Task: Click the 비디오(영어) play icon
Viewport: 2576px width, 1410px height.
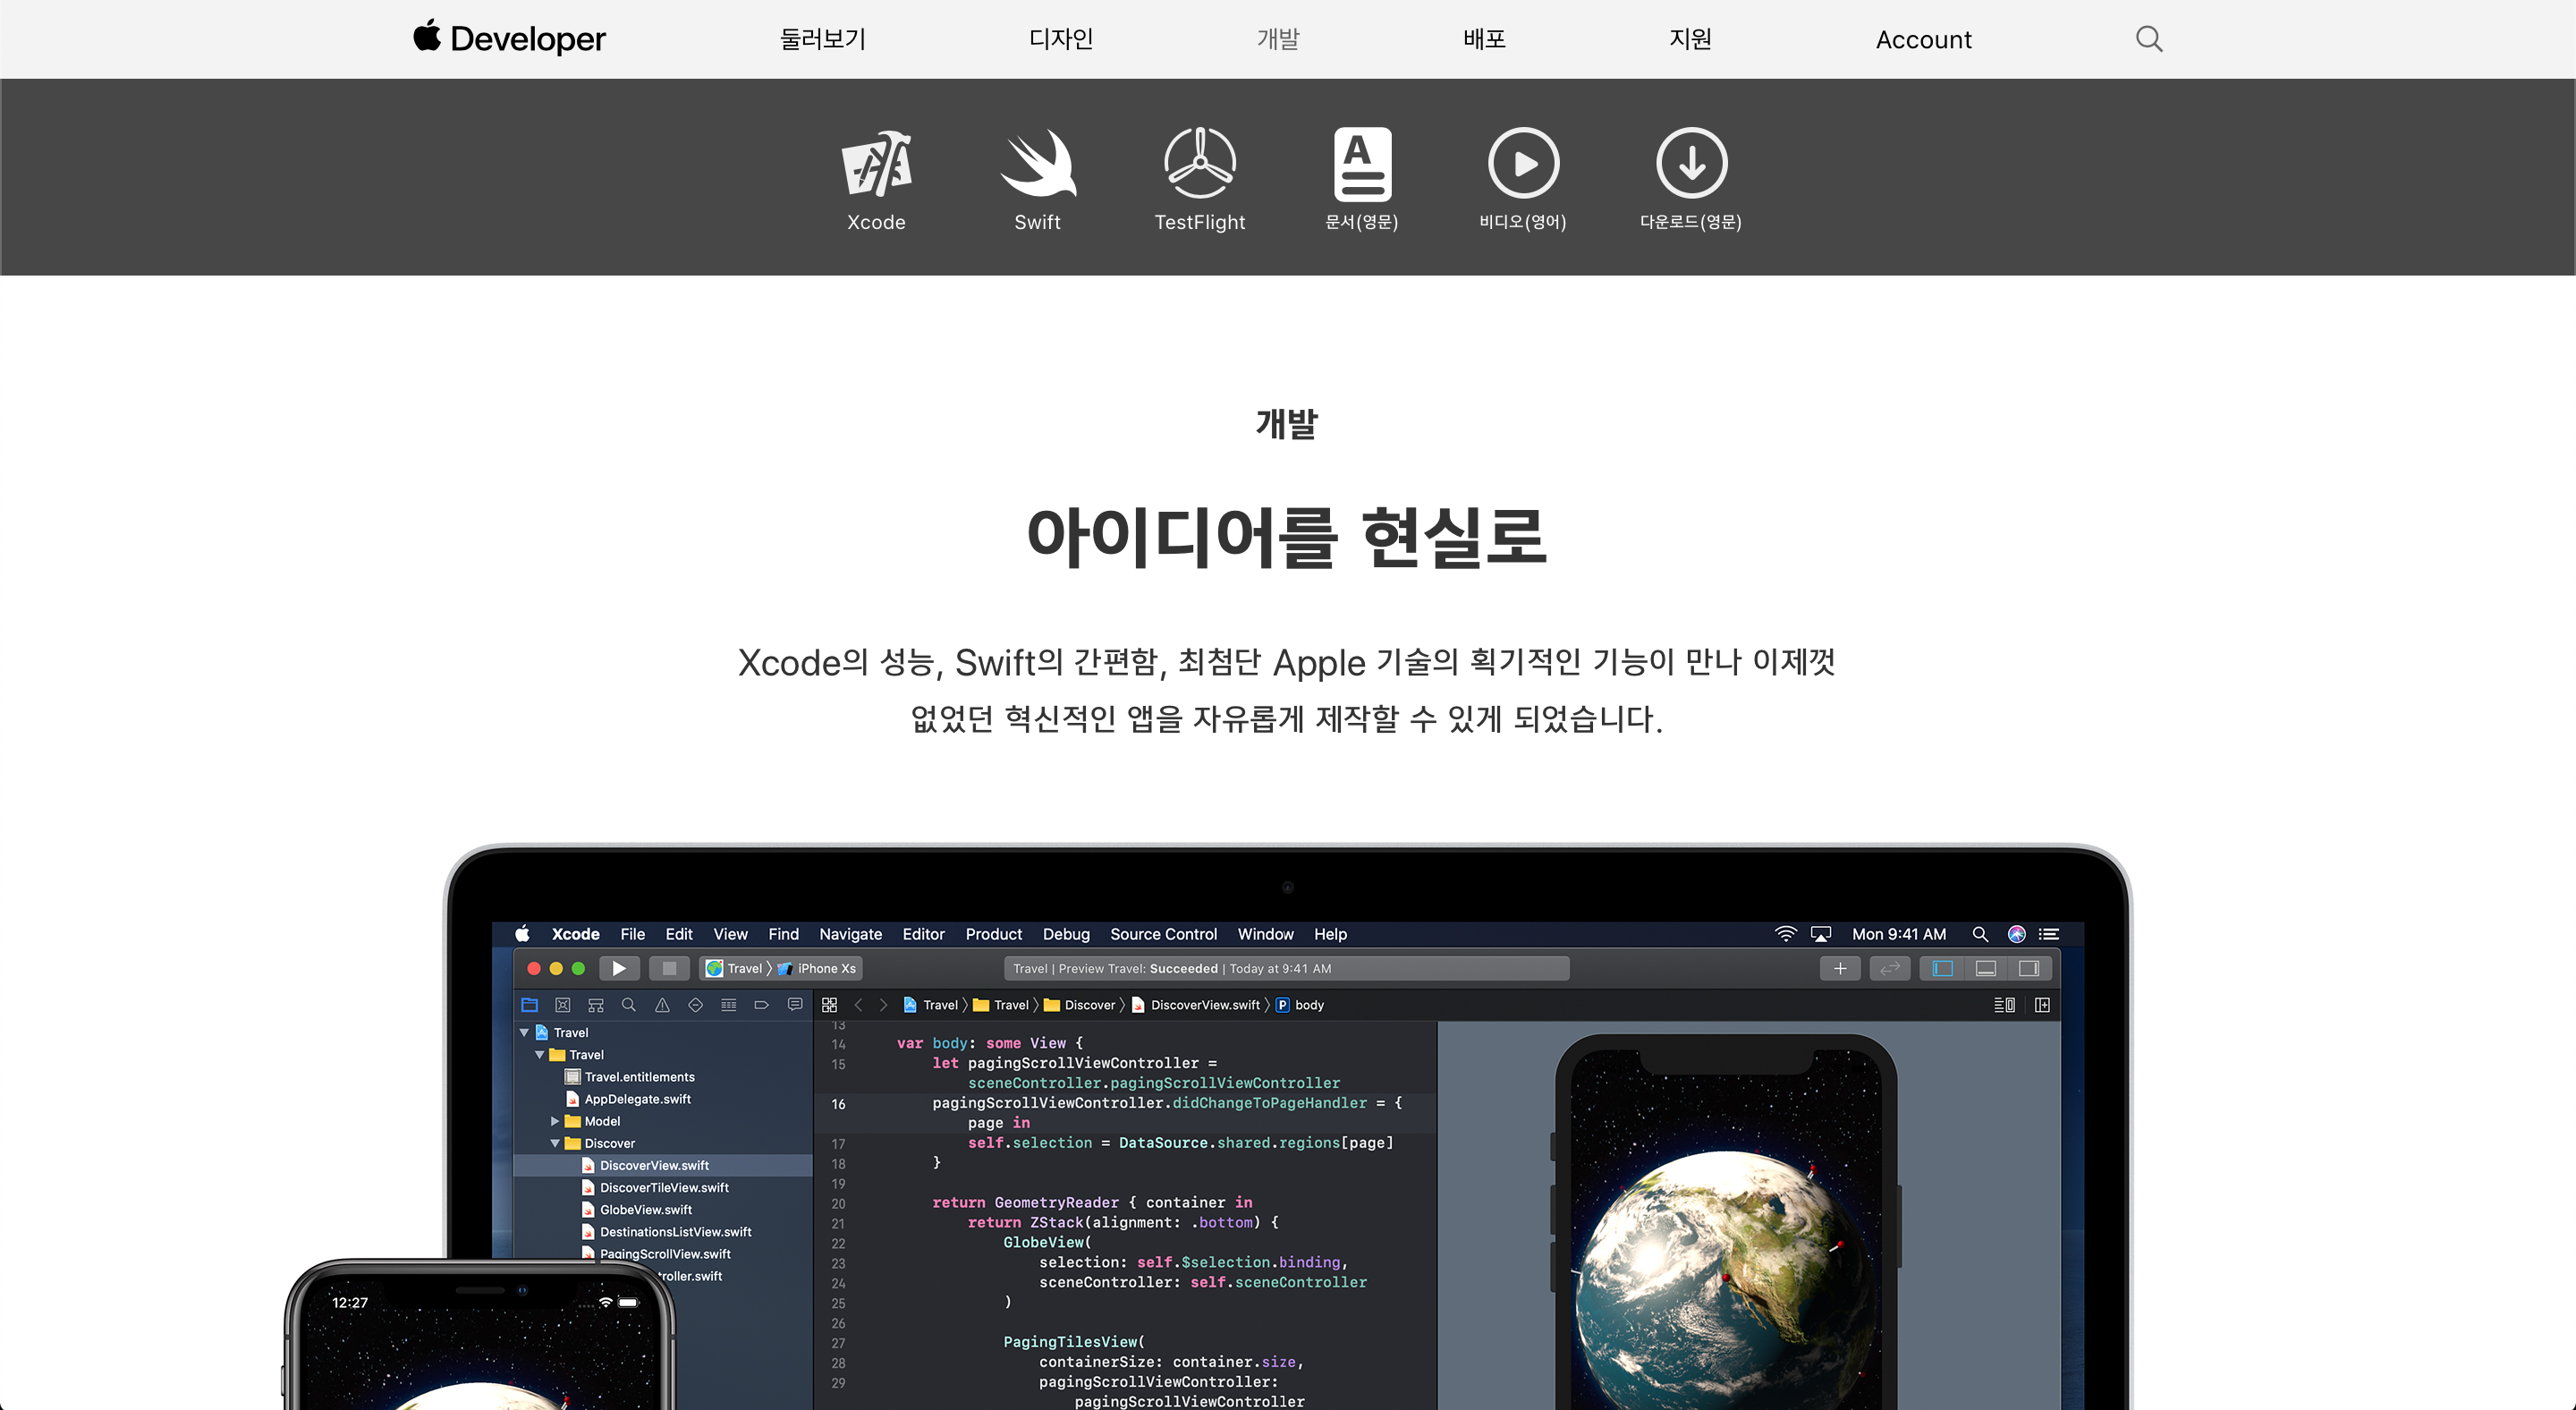Action: pyautogui.click(x=1522, y=164)
